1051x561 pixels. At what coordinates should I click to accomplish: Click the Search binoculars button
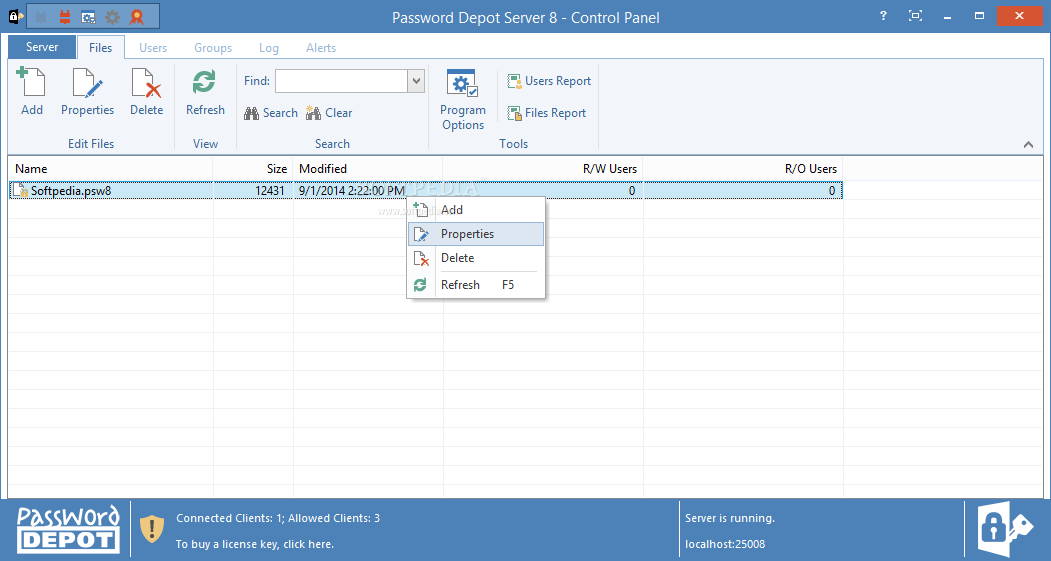[x=271, y=113]
